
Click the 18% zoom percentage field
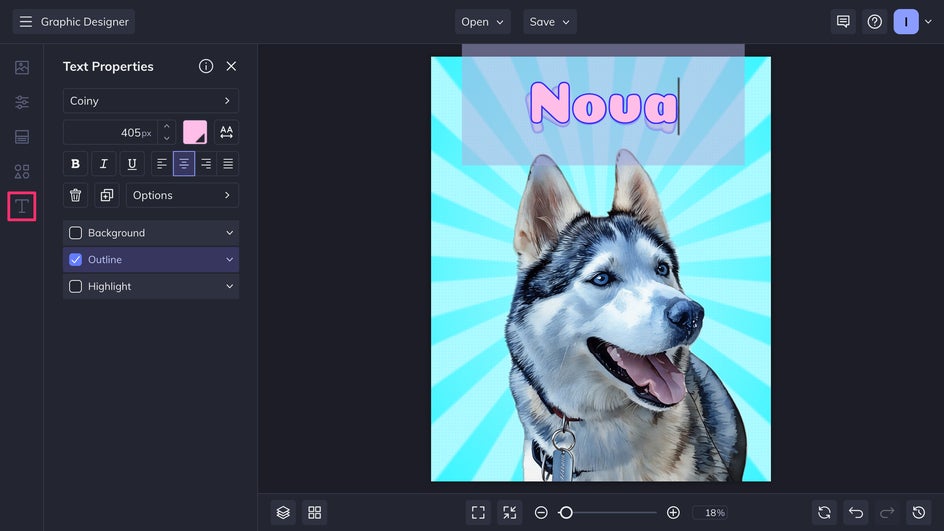(710, 512)
